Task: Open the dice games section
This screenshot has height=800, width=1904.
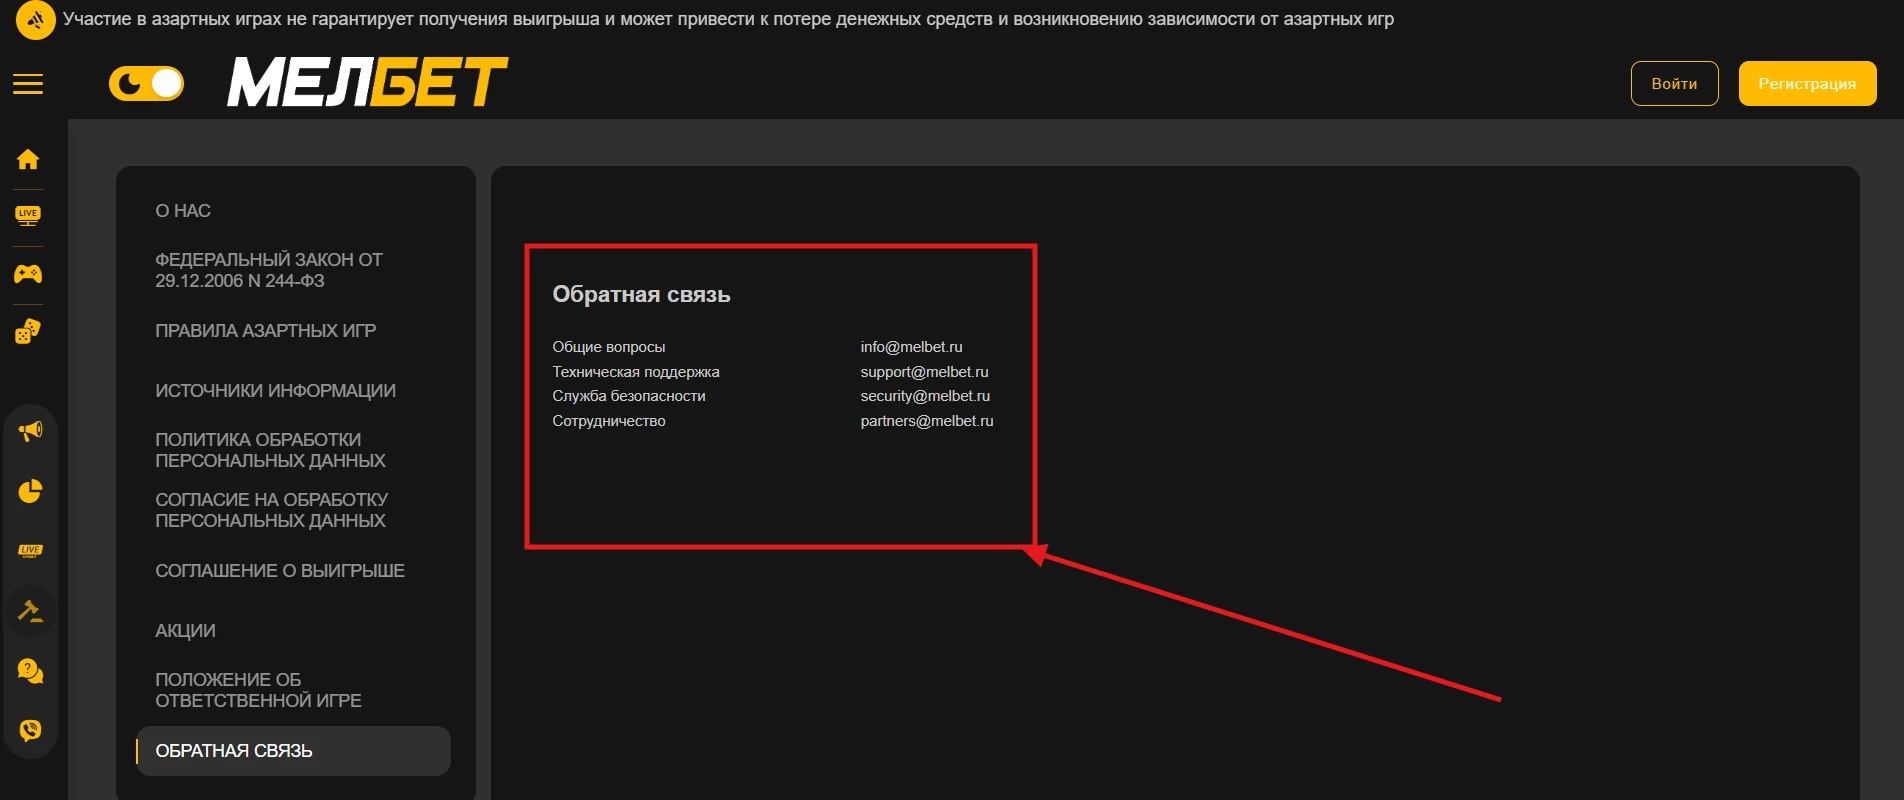Action: 28,331
